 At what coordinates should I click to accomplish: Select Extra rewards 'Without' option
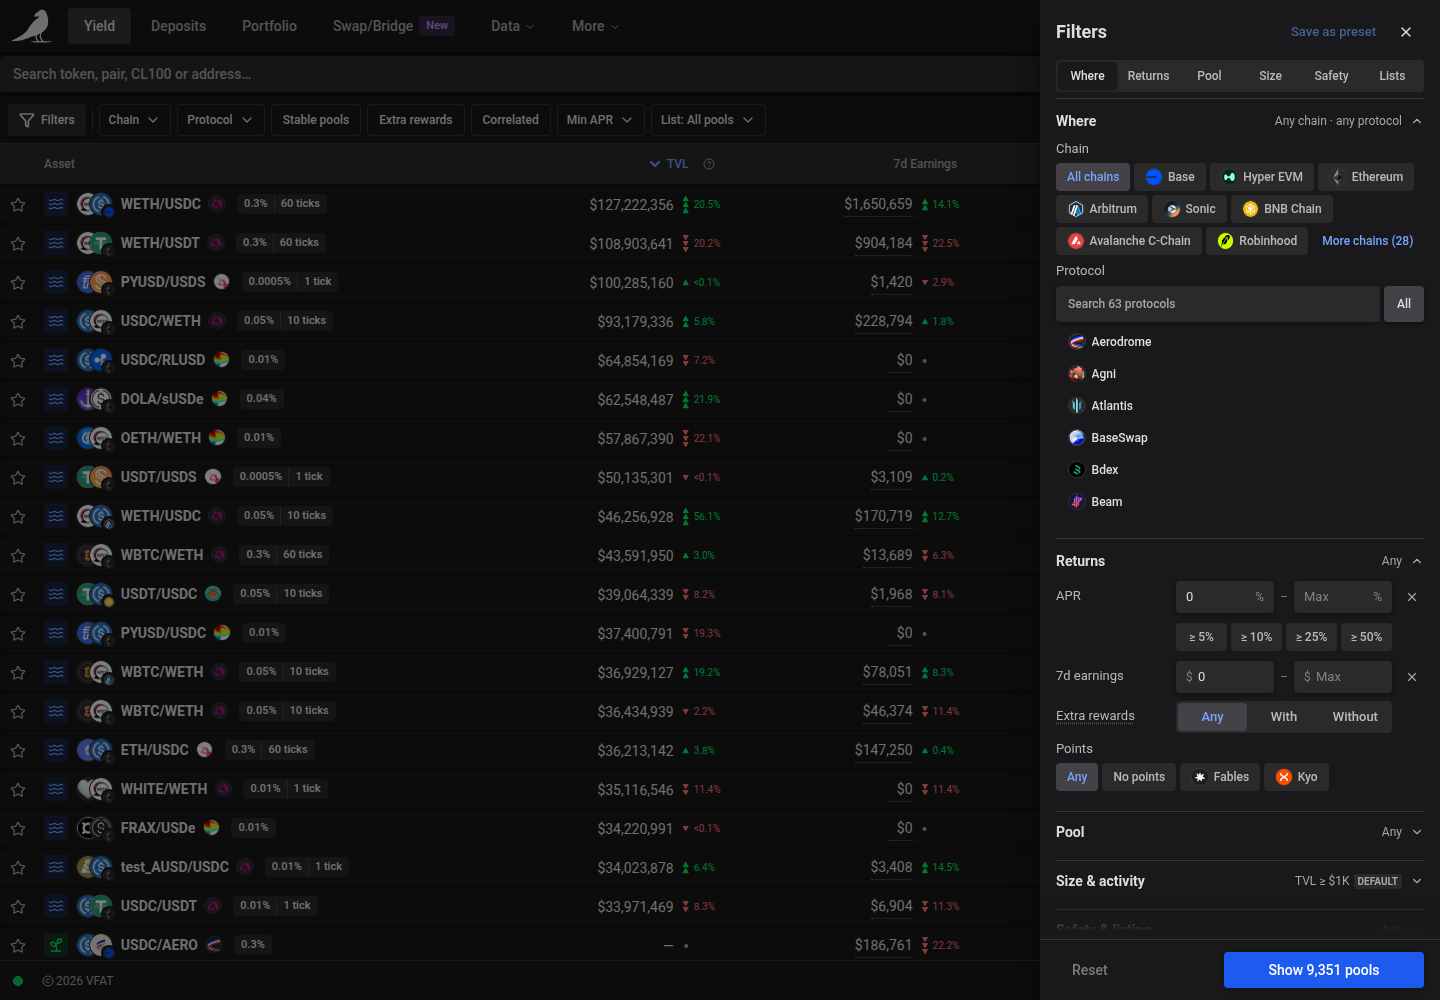pyautogui.click(x=1355, y=717)
